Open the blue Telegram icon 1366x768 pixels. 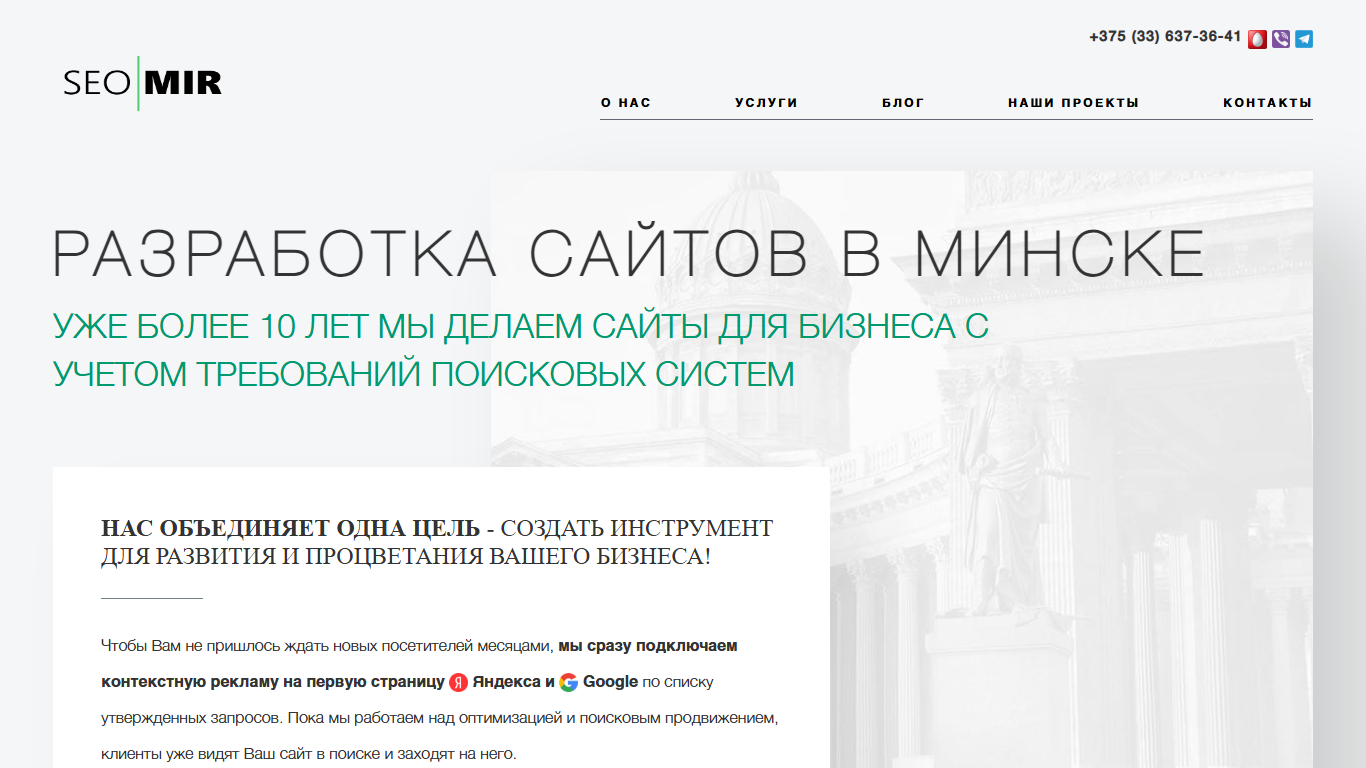point(1304,39)
